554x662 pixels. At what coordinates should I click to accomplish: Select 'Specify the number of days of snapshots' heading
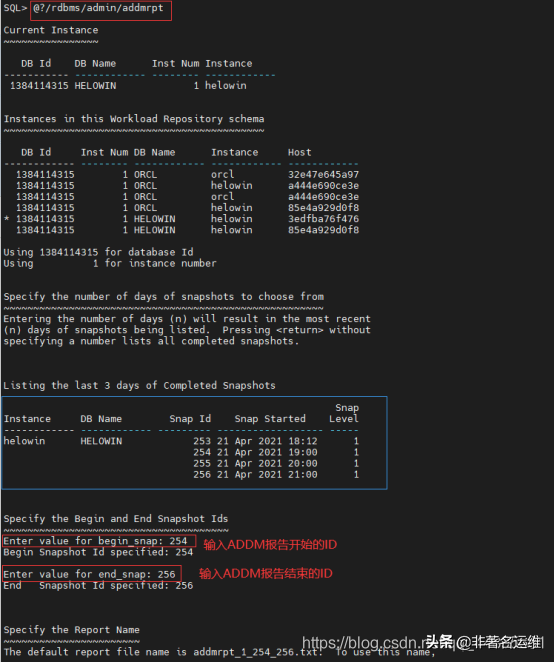pyautogui.click(x=164, y=297)
